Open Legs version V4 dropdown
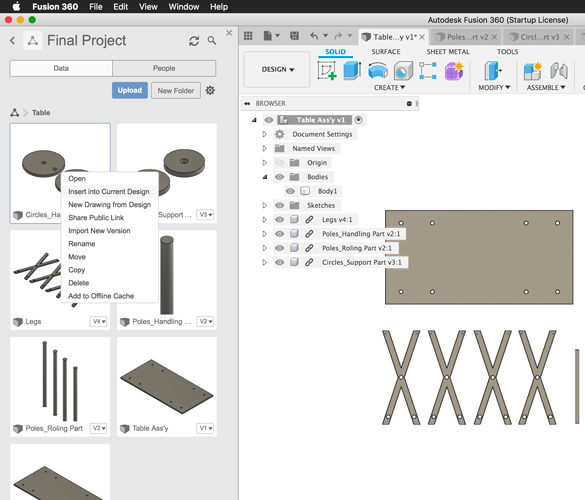 (x=99, y=321)
